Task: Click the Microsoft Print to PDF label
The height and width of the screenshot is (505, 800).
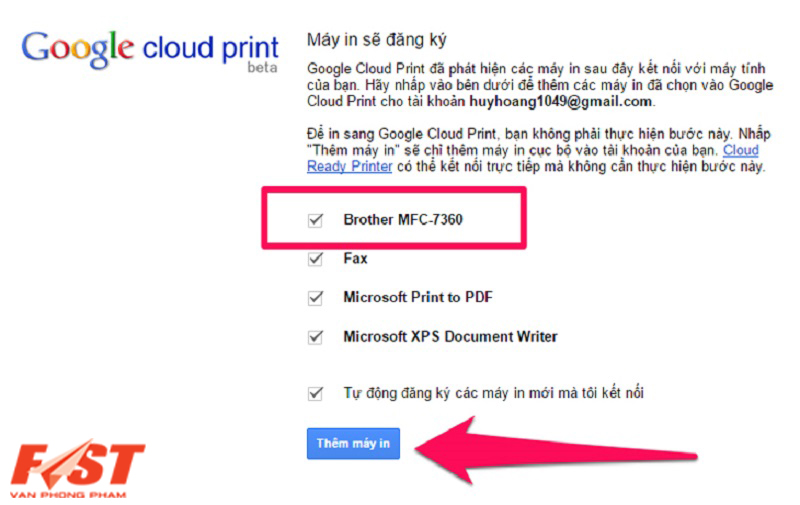Action: tap(418, 297)
